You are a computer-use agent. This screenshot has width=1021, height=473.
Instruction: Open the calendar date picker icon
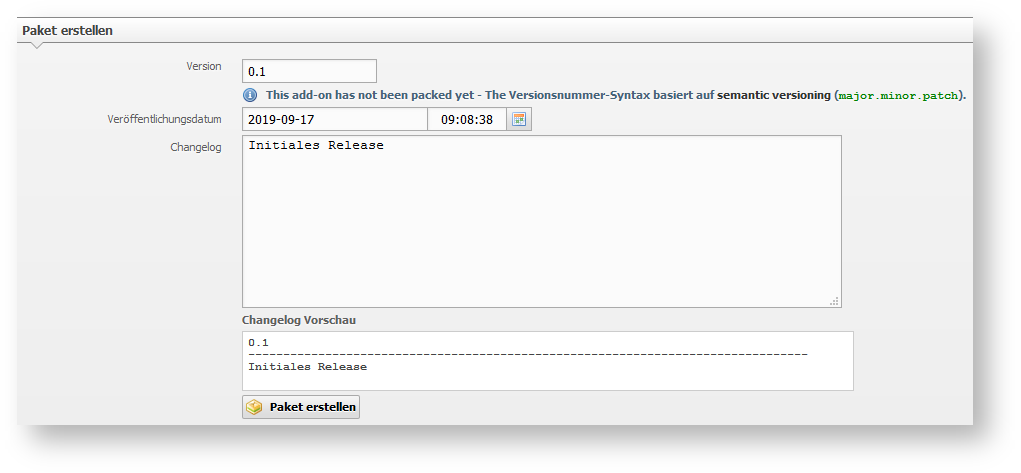tap(519, 119)
